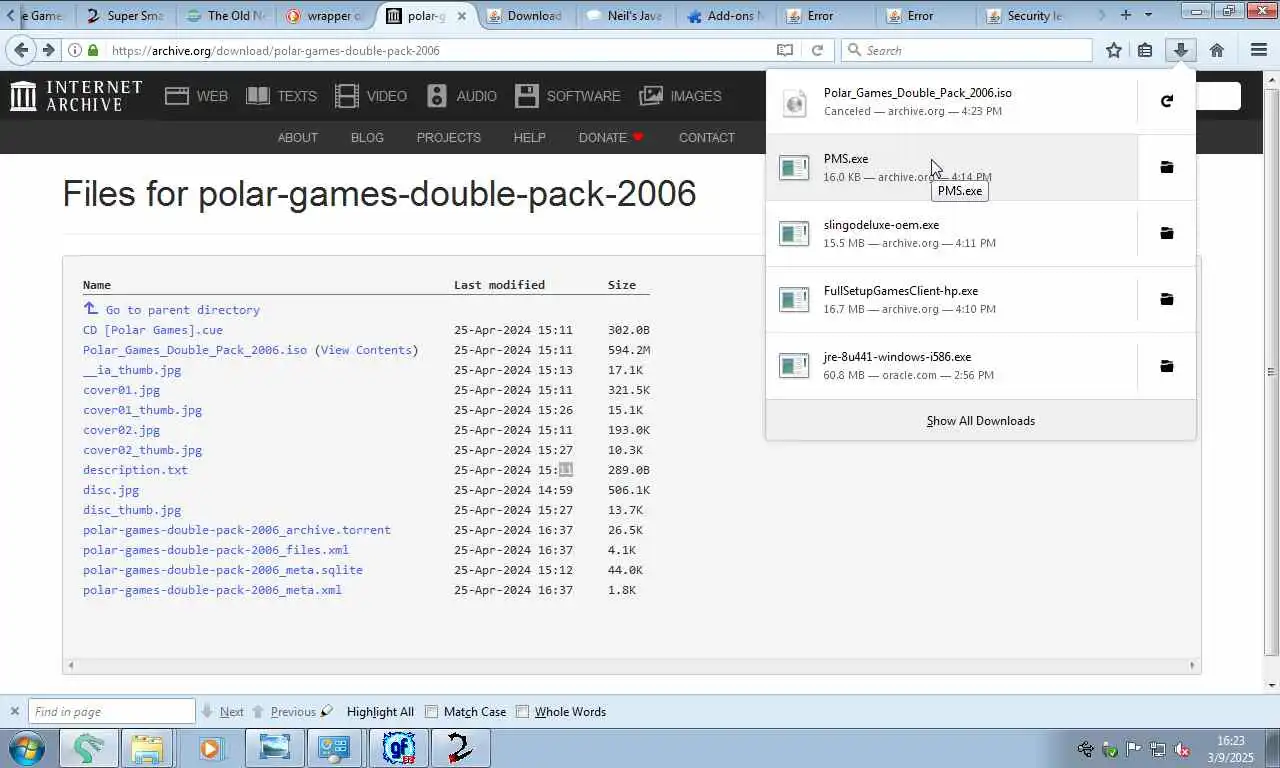This screenshot has height=768, width=1280.
Task: Click the View Contents link
Action: pyautogui.click(x=366, y=350)
